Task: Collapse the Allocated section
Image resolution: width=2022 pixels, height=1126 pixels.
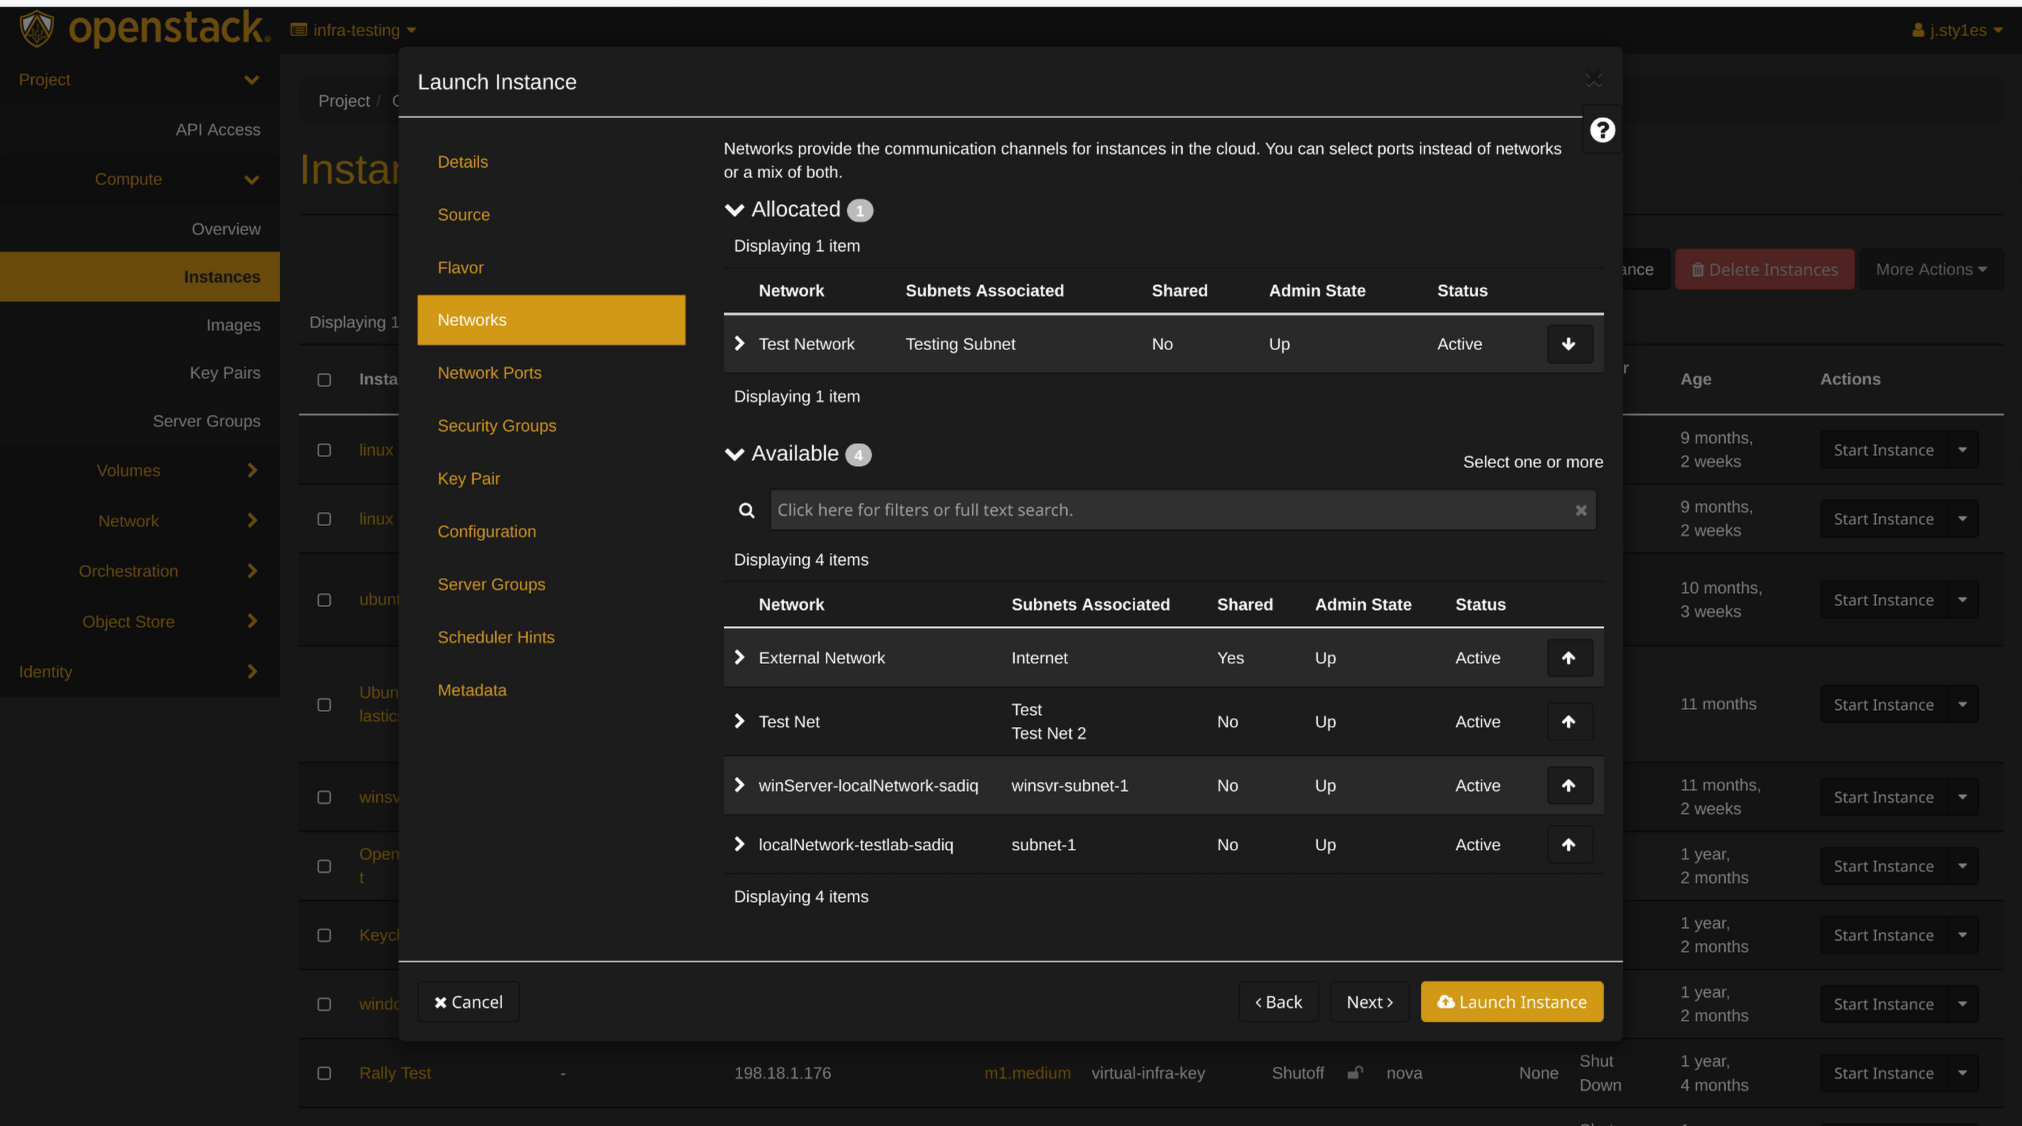Action: (735, 210)
